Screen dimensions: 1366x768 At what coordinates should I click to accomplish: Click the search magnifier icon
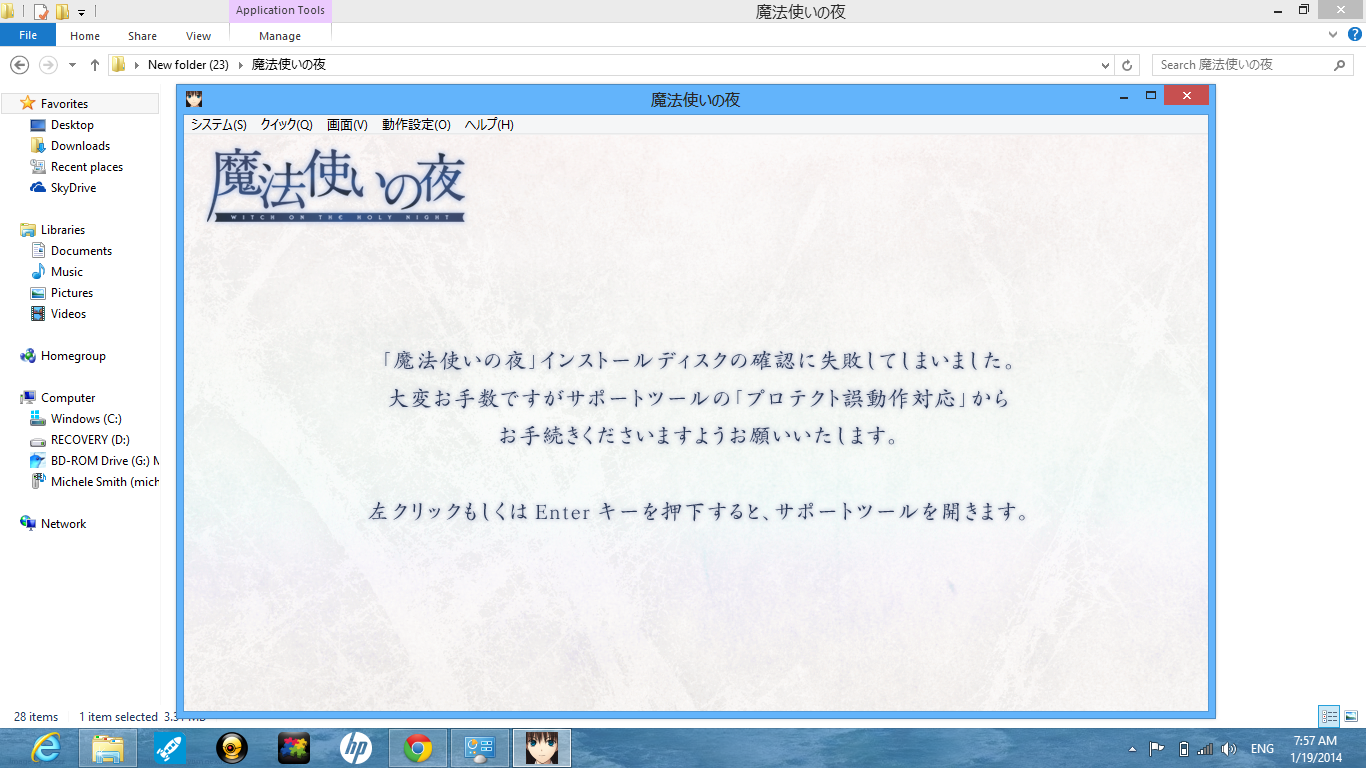click(x=1341, y=65)
